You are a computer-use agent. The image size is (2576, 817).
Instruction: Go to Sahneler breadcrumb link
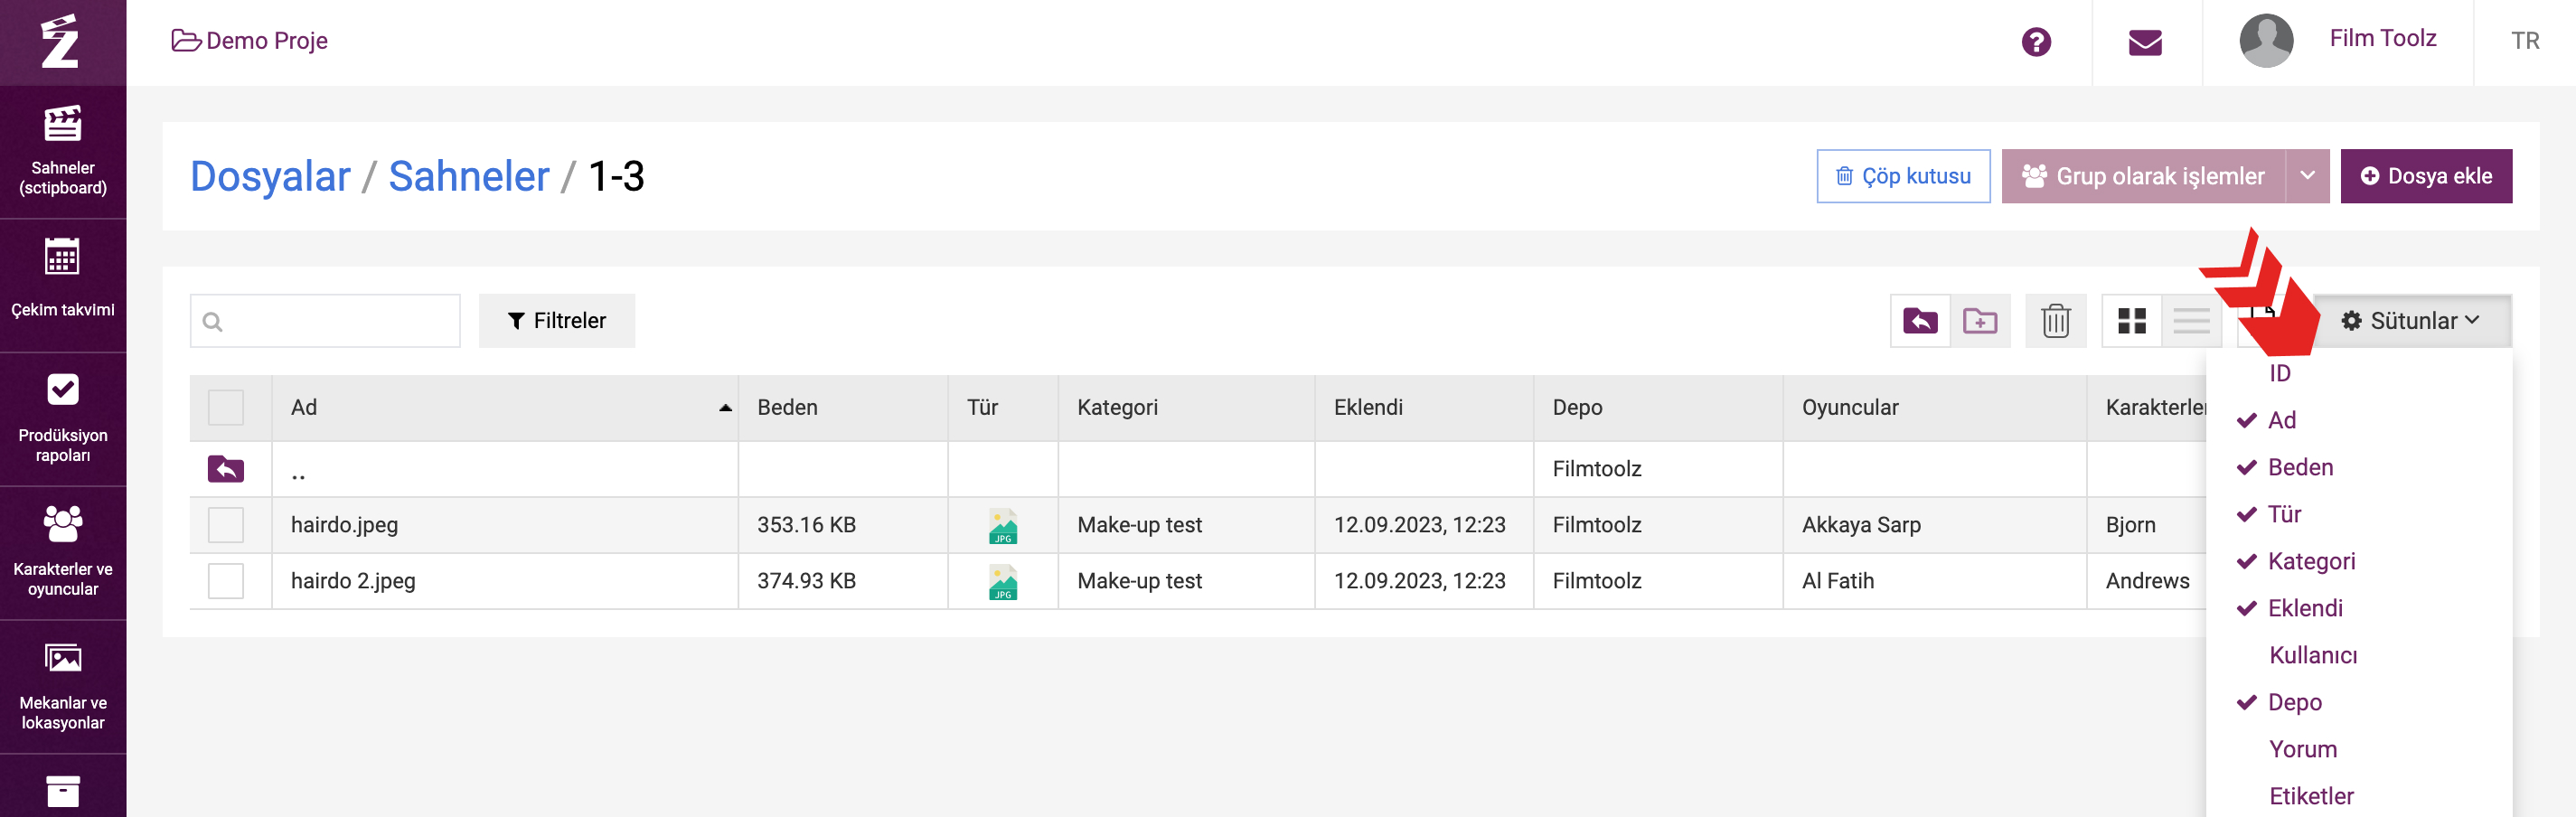pyautogui.click(x=469, y=176)
